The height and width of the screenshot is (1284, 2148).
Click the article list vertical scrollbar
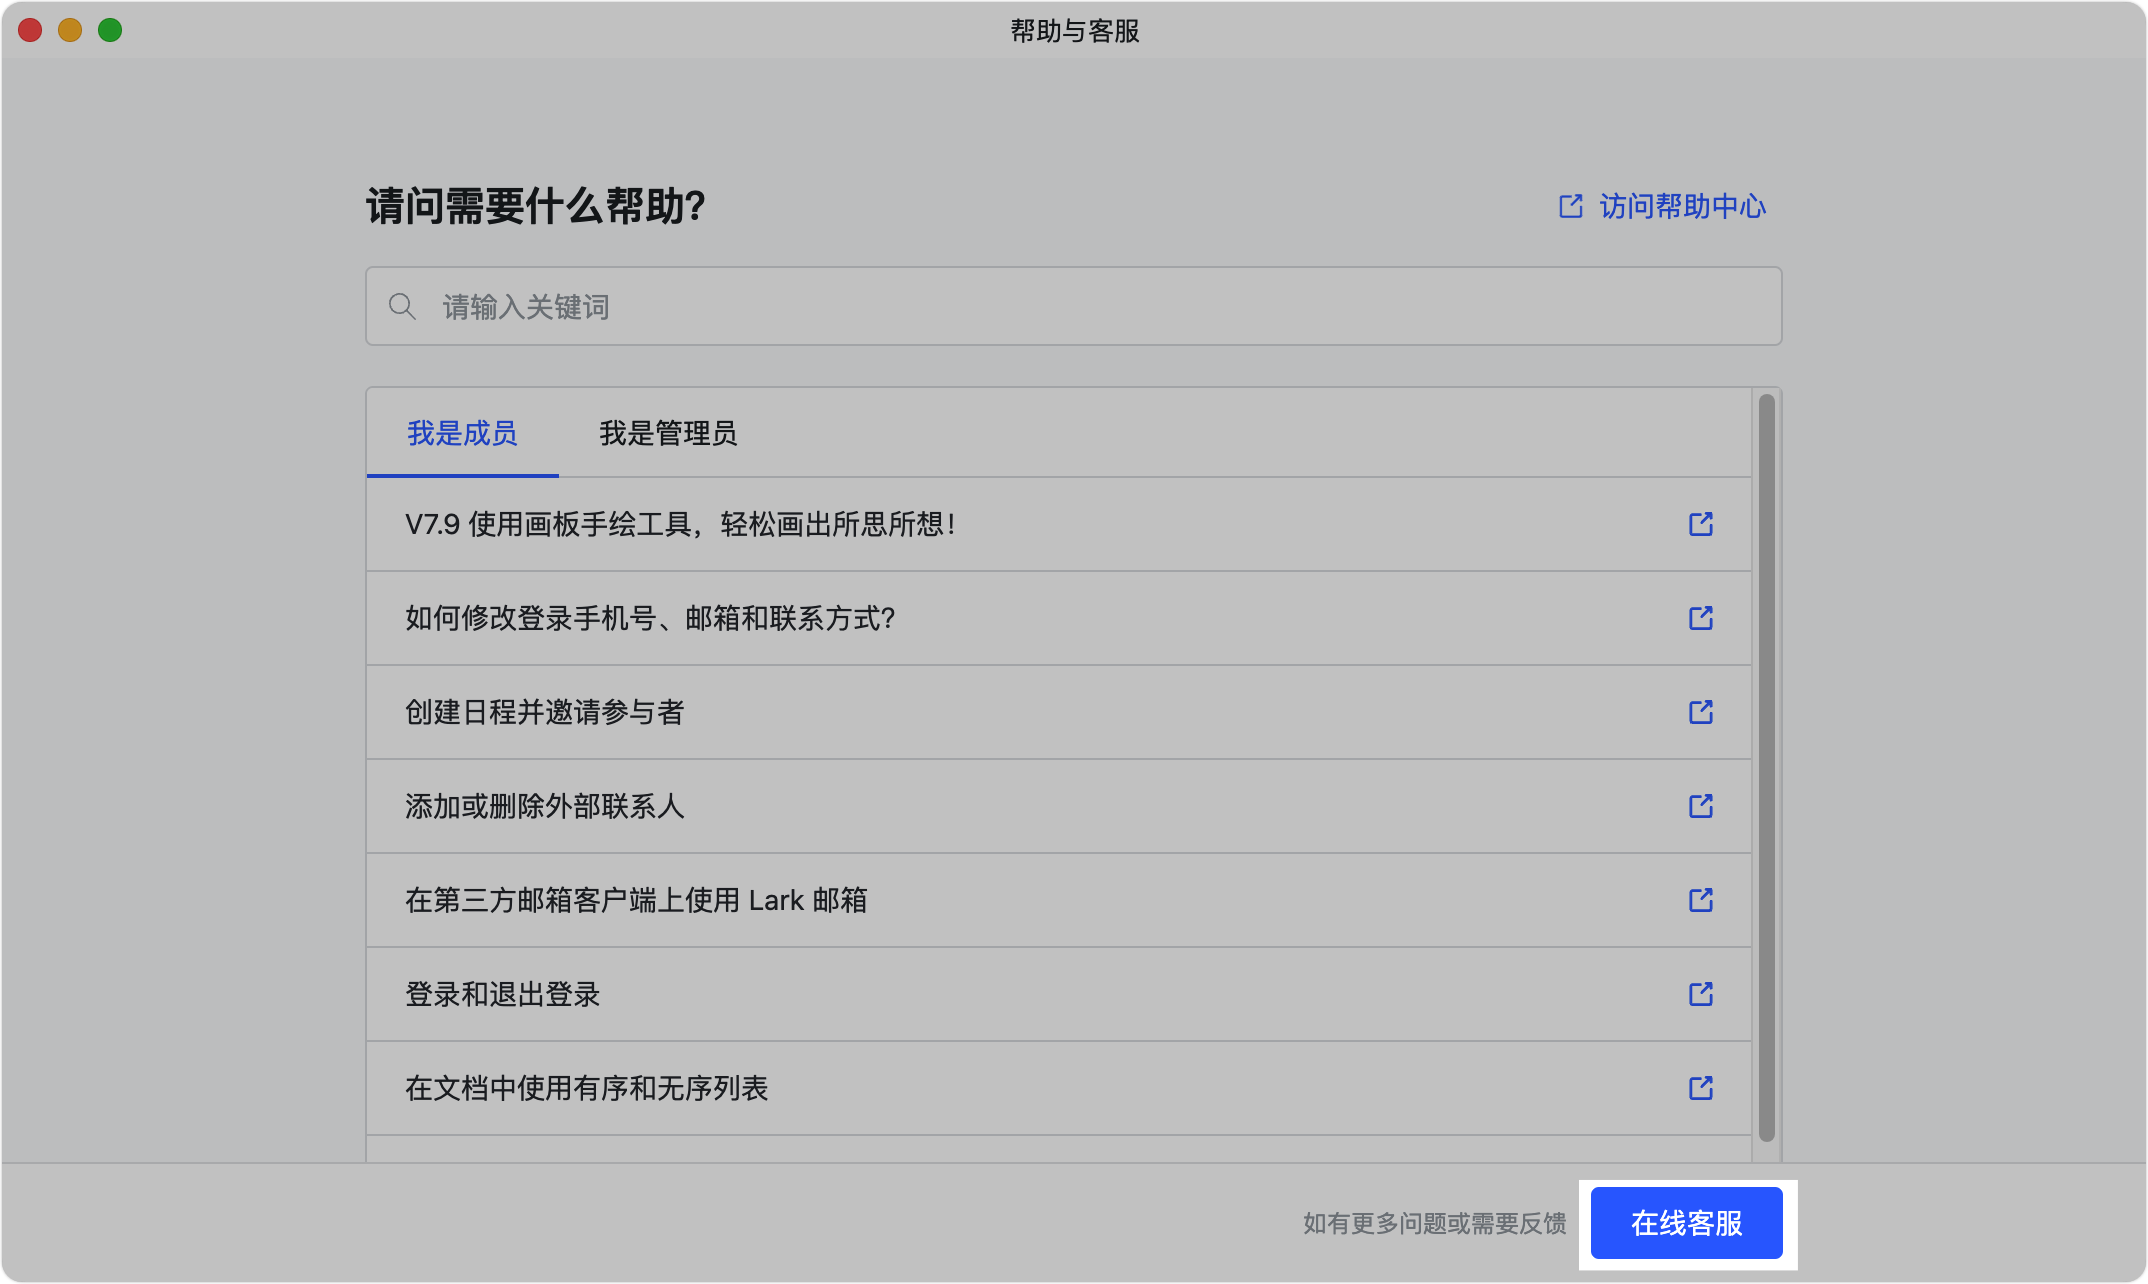click(1766, 766)
